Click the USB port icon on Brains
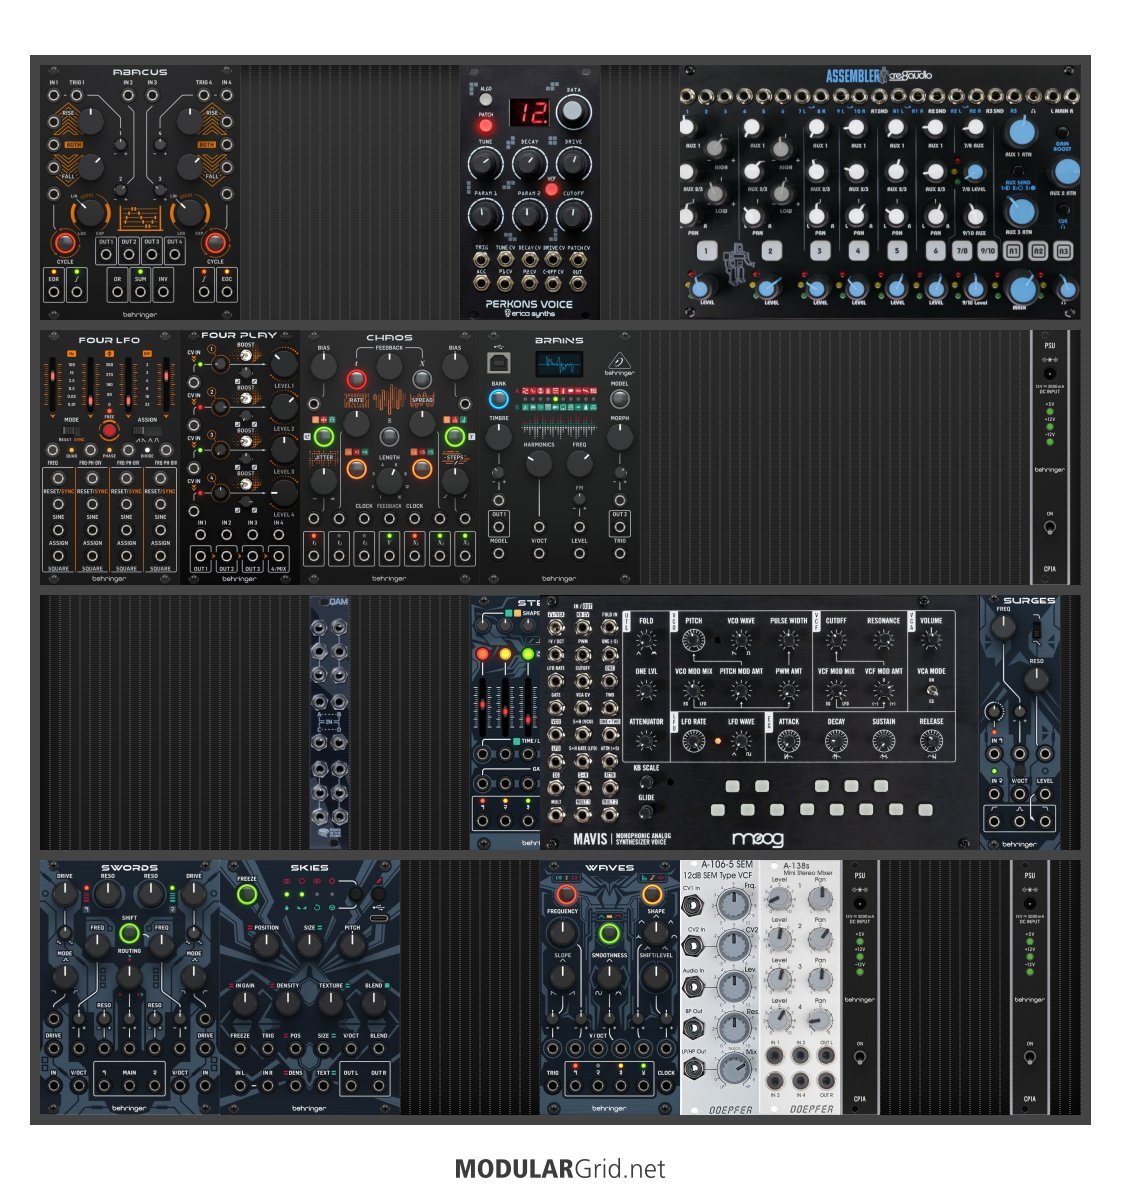 coord(499,363)
